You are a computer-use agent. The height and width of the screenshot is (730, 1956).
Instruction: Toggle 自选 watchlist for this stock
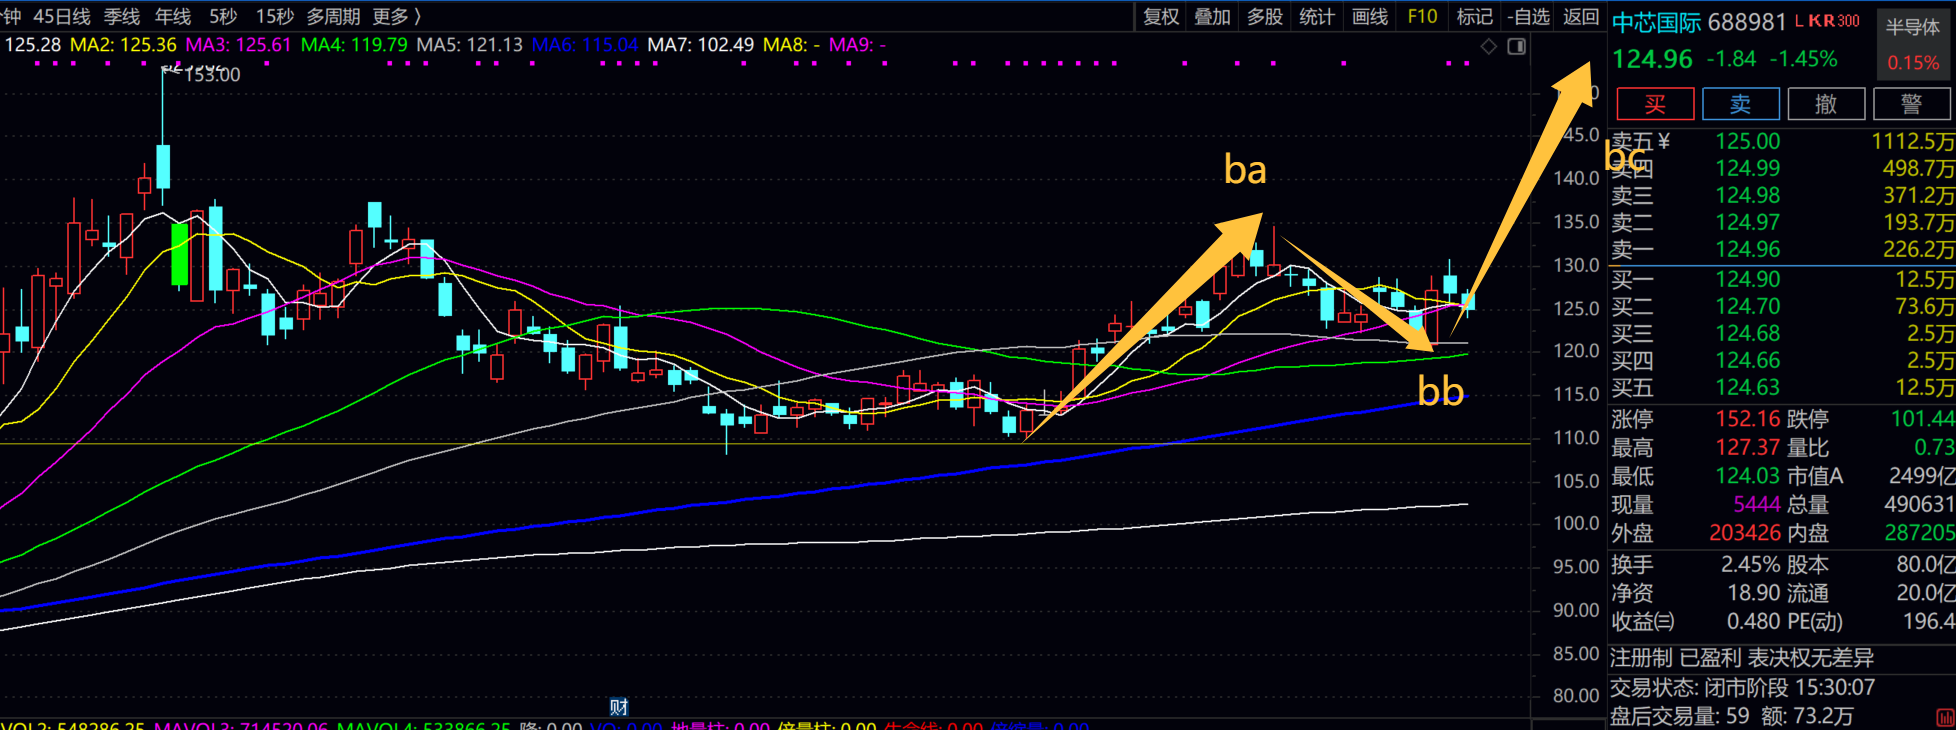pos(1528,17)
